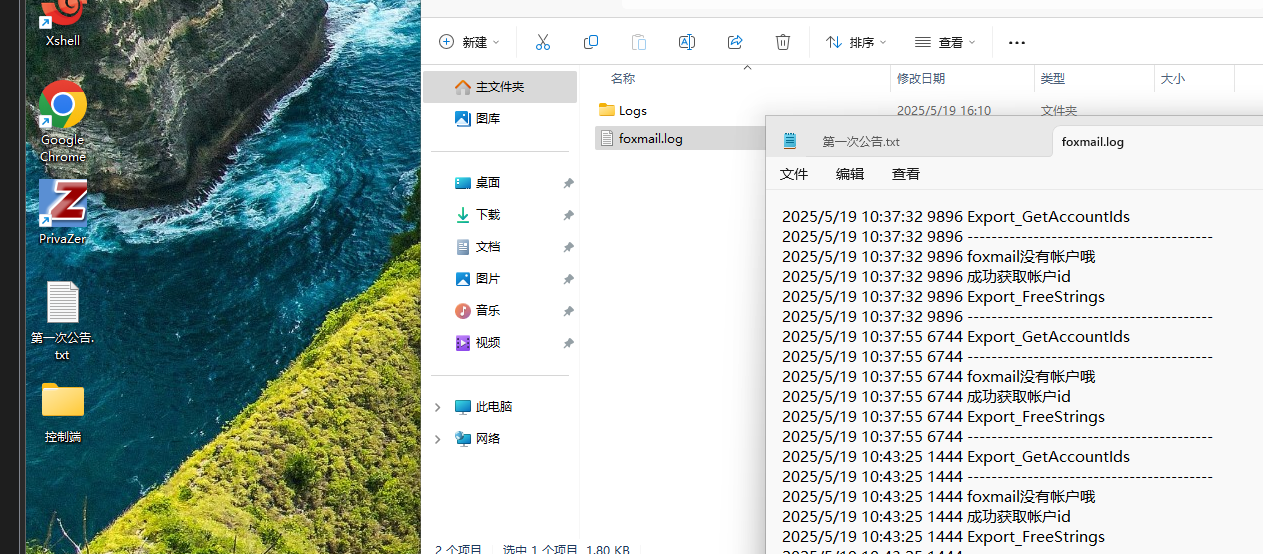
Task: Open the Notepad 查看 menu
Action: click(906, 174)
